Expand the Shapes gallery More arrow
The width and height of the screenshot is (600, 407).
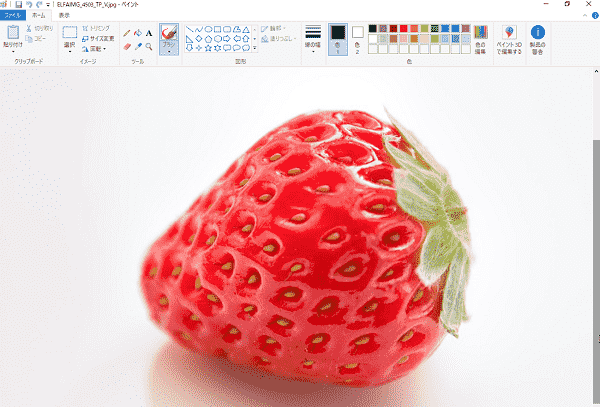[x=255, y=48]
